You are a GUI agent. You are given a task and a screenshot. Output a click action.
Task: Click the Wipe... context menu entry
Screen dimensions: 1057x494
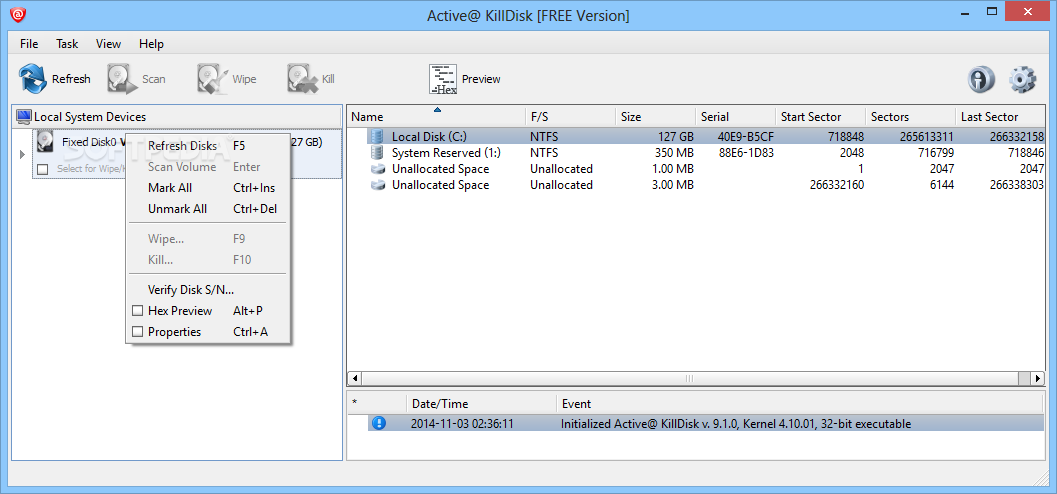click(x=208, y=239)
